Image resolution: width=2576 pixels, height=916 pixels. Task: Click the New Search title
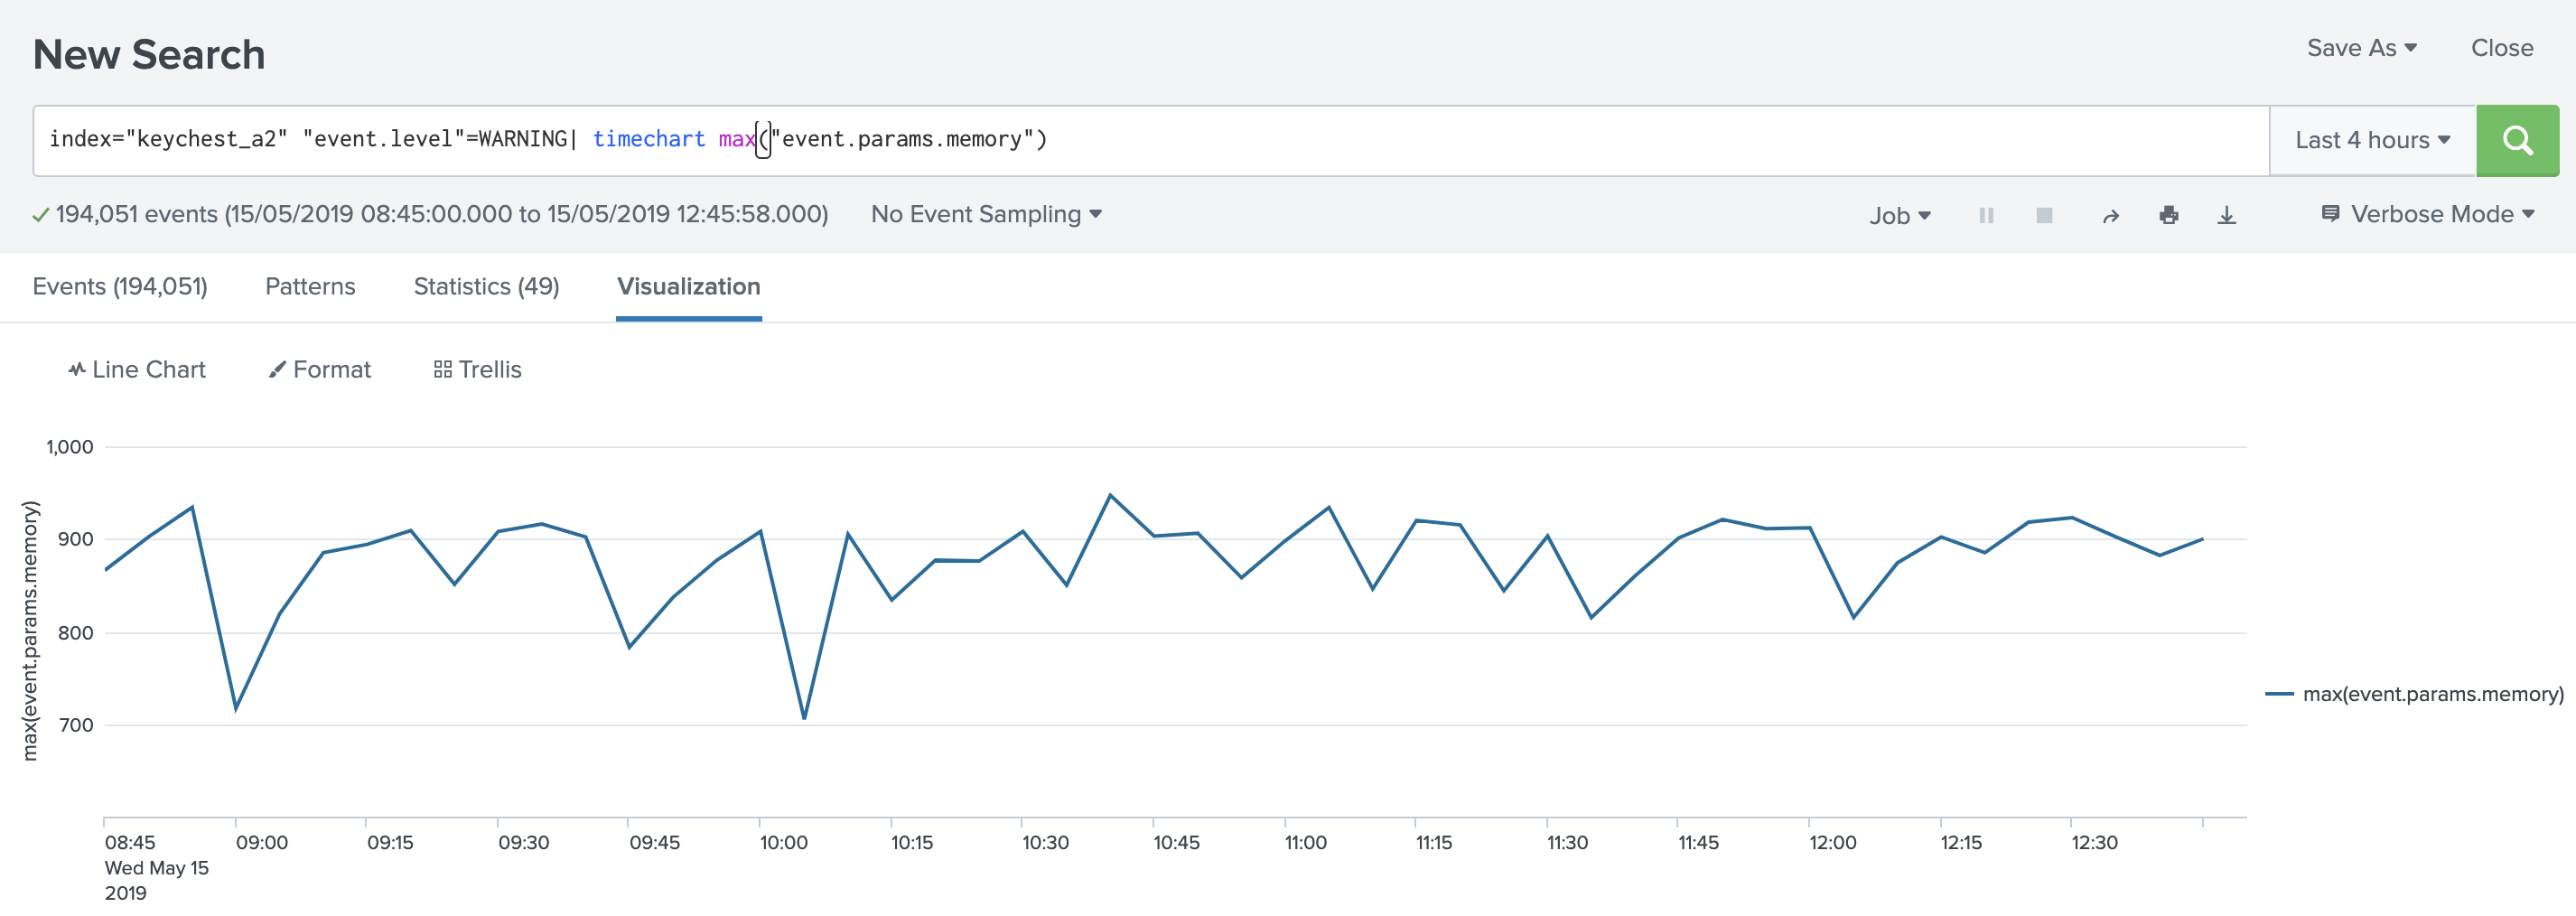[149, 54]
